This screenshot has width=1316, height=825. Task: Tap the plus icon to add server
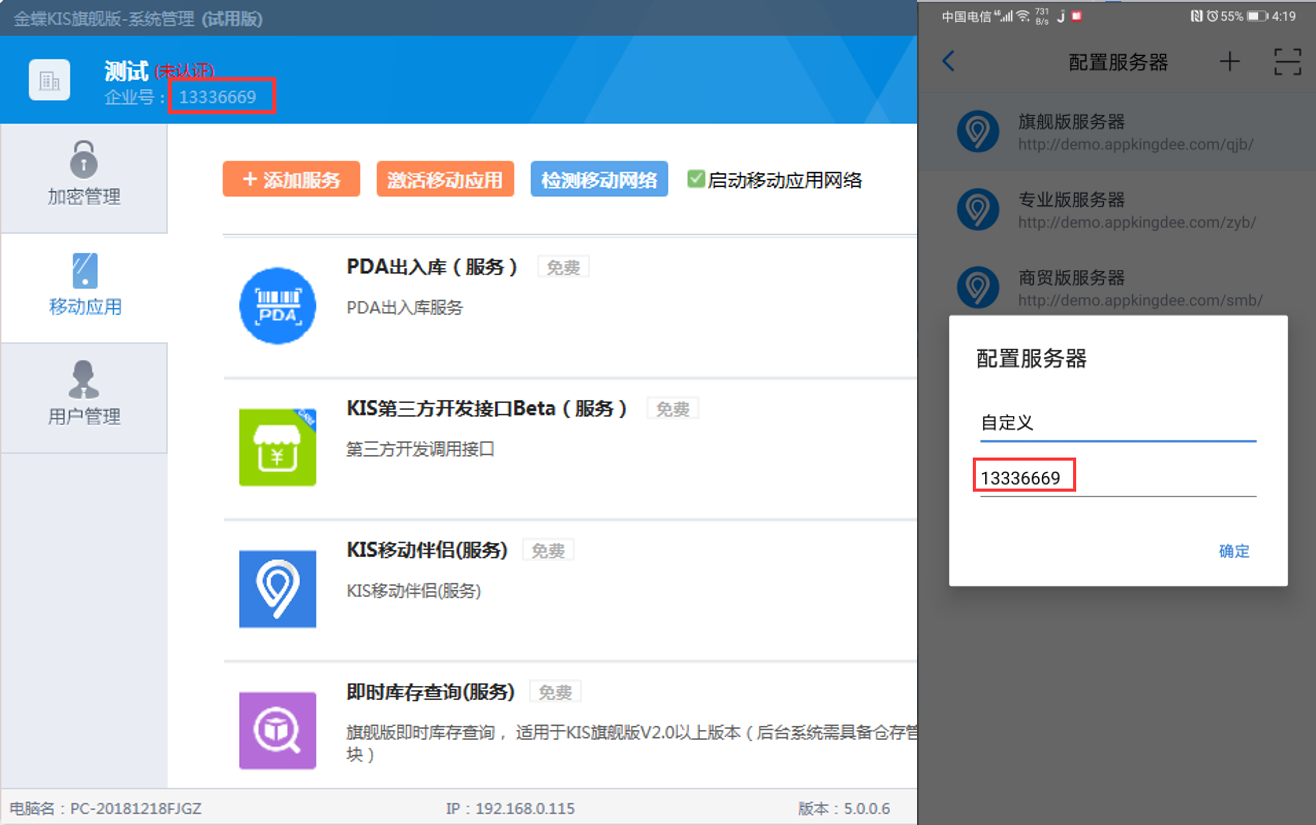pyautogui.click(x=1230, y=61)
